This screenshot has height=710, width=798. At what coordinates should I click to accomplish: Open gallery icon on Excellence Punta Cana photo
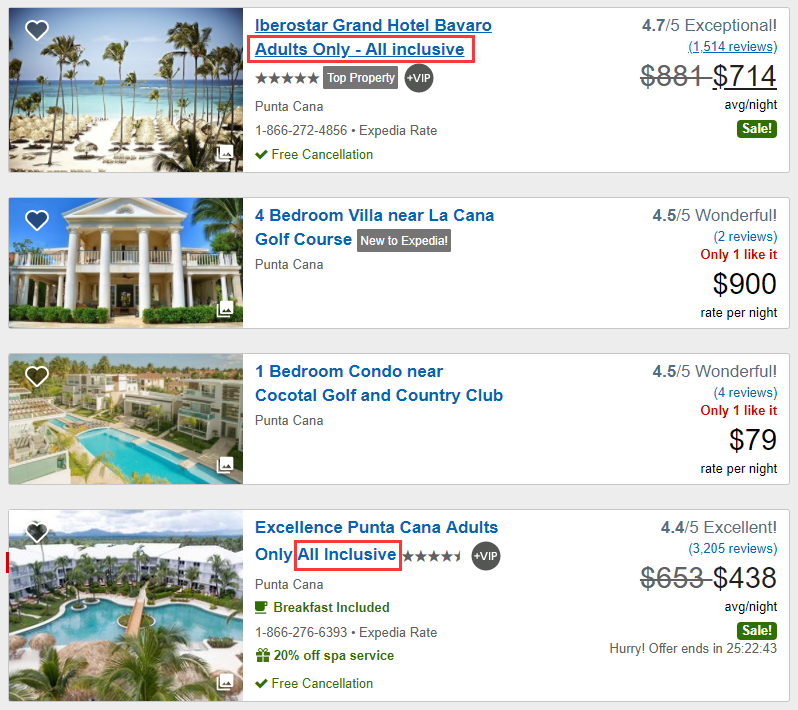coord(225,682)
